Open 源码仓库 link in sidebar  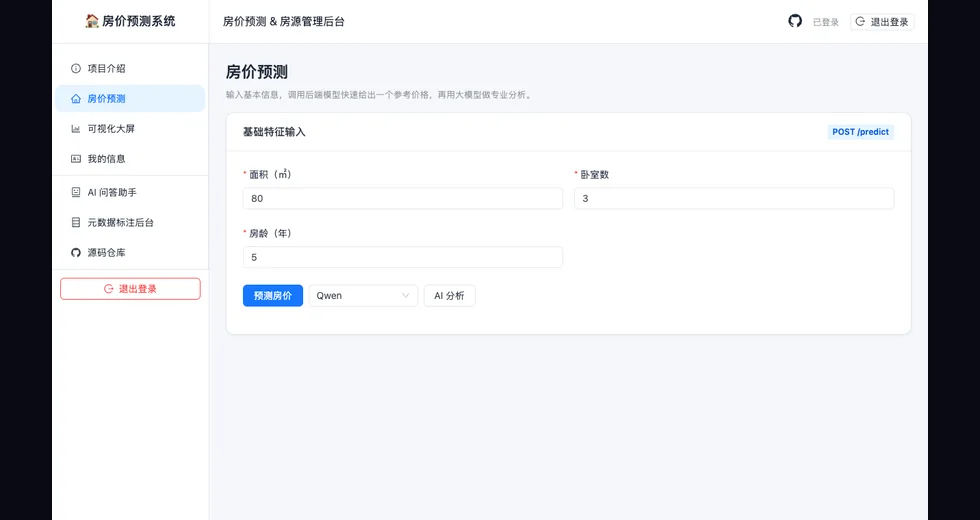[130, 252]
